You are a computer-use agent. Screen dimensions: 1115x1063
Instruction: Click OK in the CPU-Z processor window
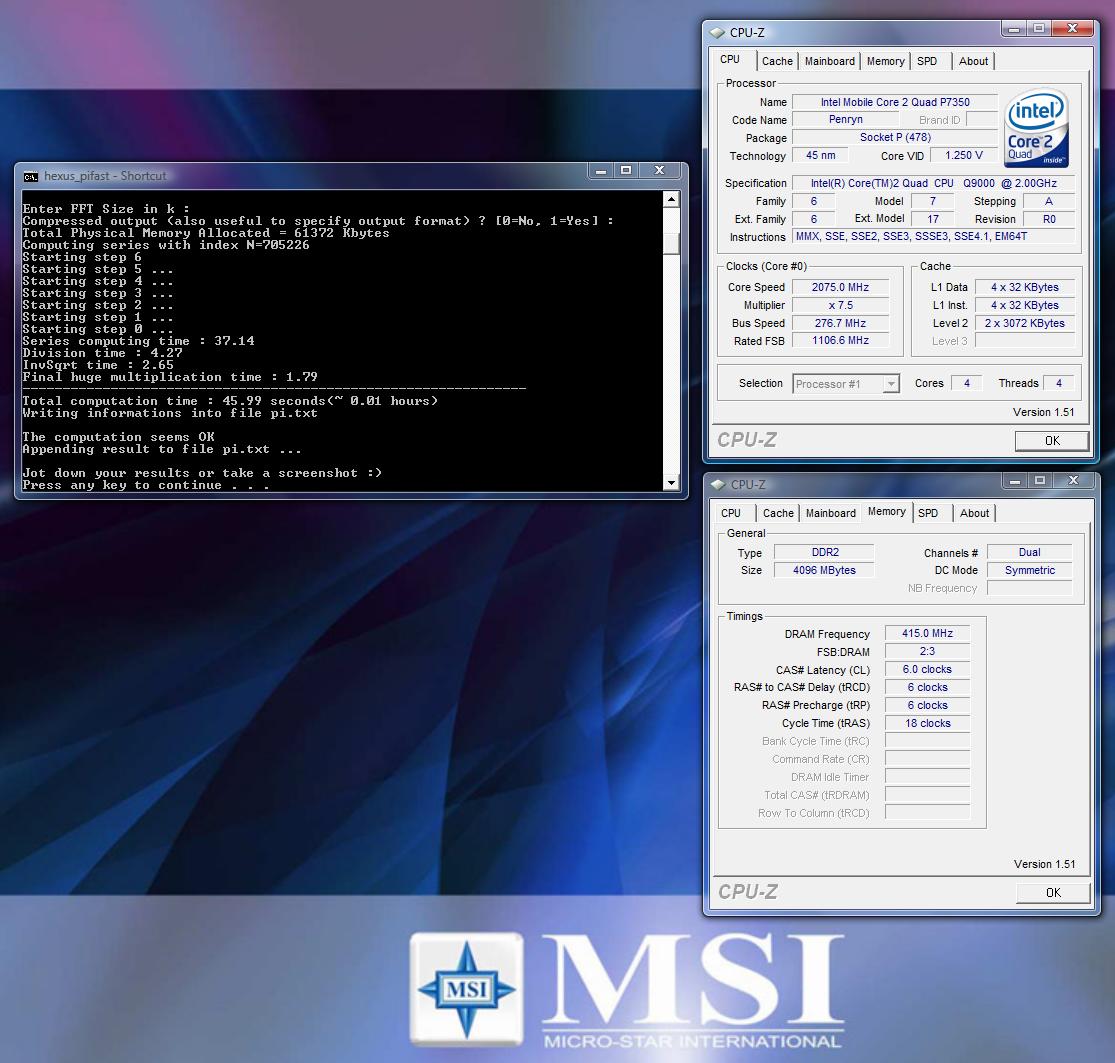tap(1052, 441)
